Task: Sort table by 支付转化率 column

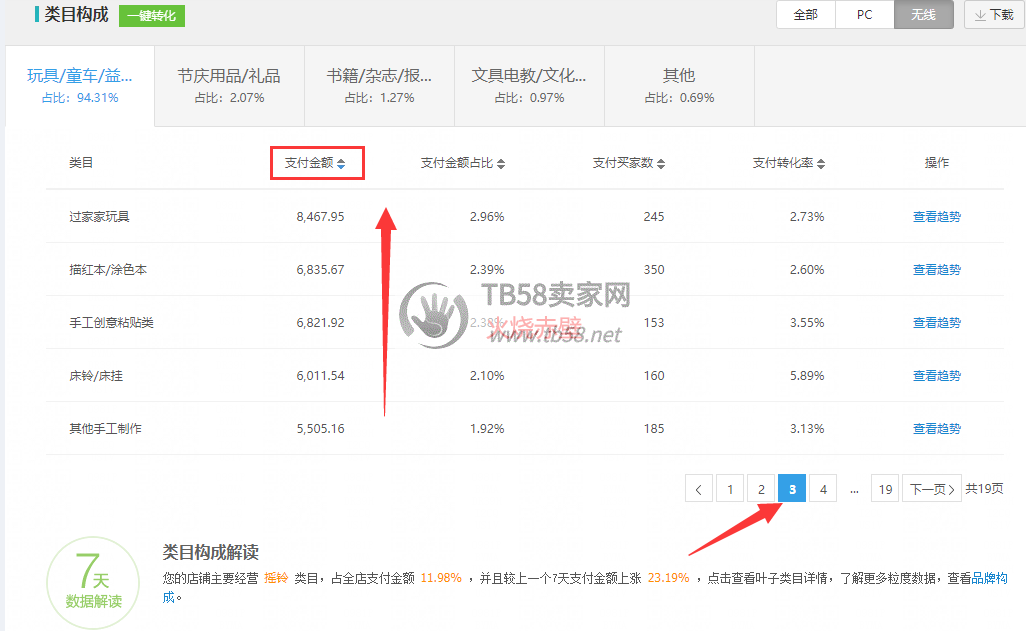Action: coord(788,163)
